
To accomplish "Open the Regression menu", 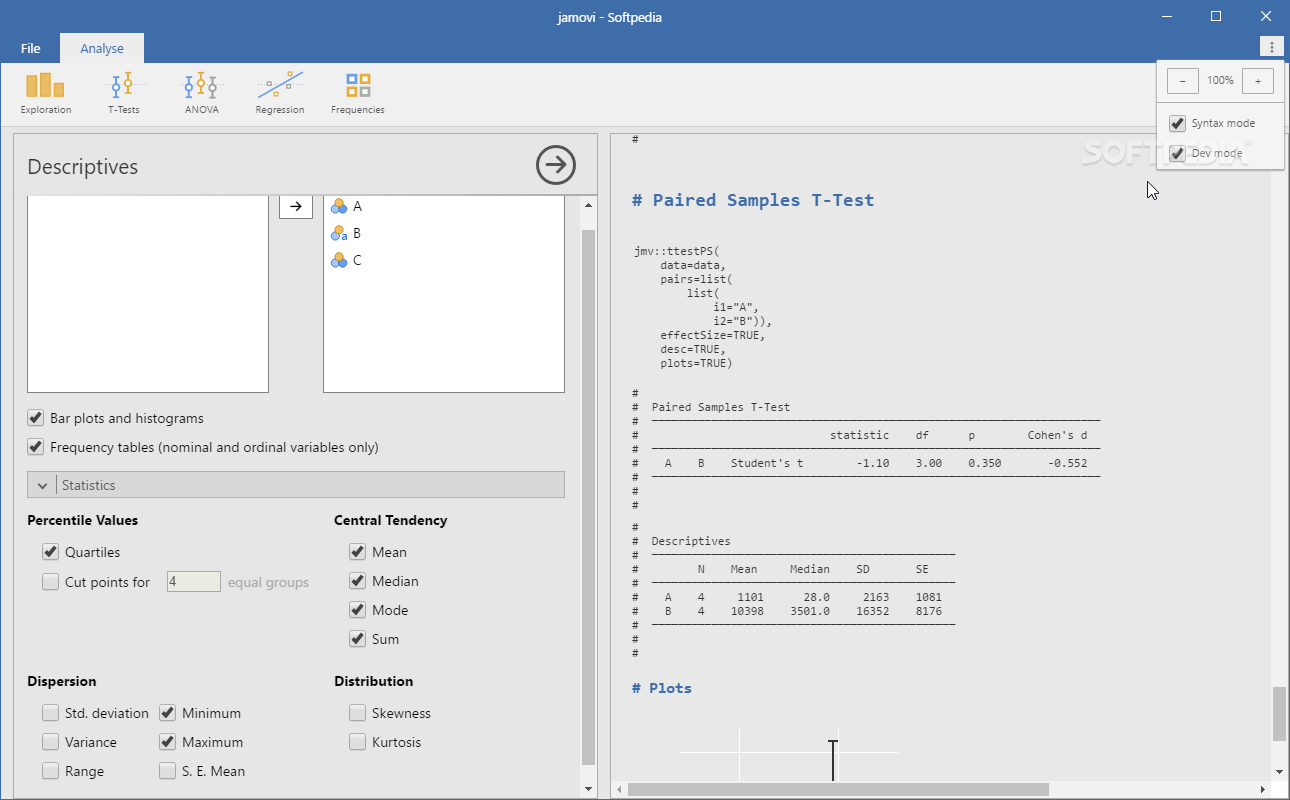I will point(280,94).
